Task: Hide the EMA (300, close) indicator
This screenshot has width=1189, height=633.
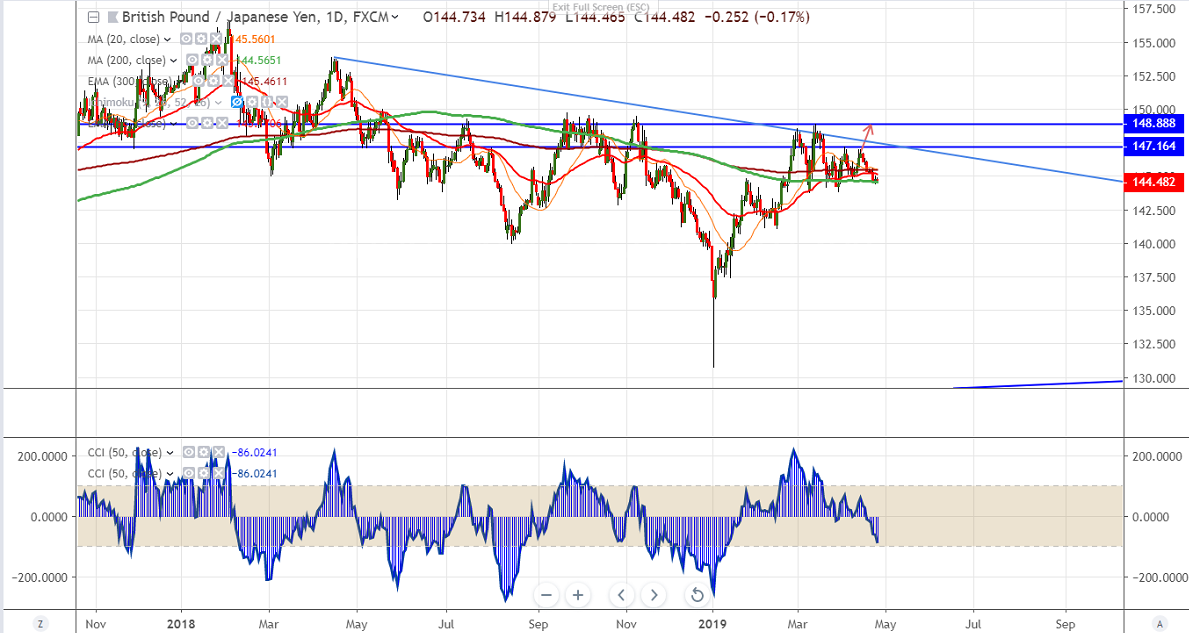Action: coord(198,81)
